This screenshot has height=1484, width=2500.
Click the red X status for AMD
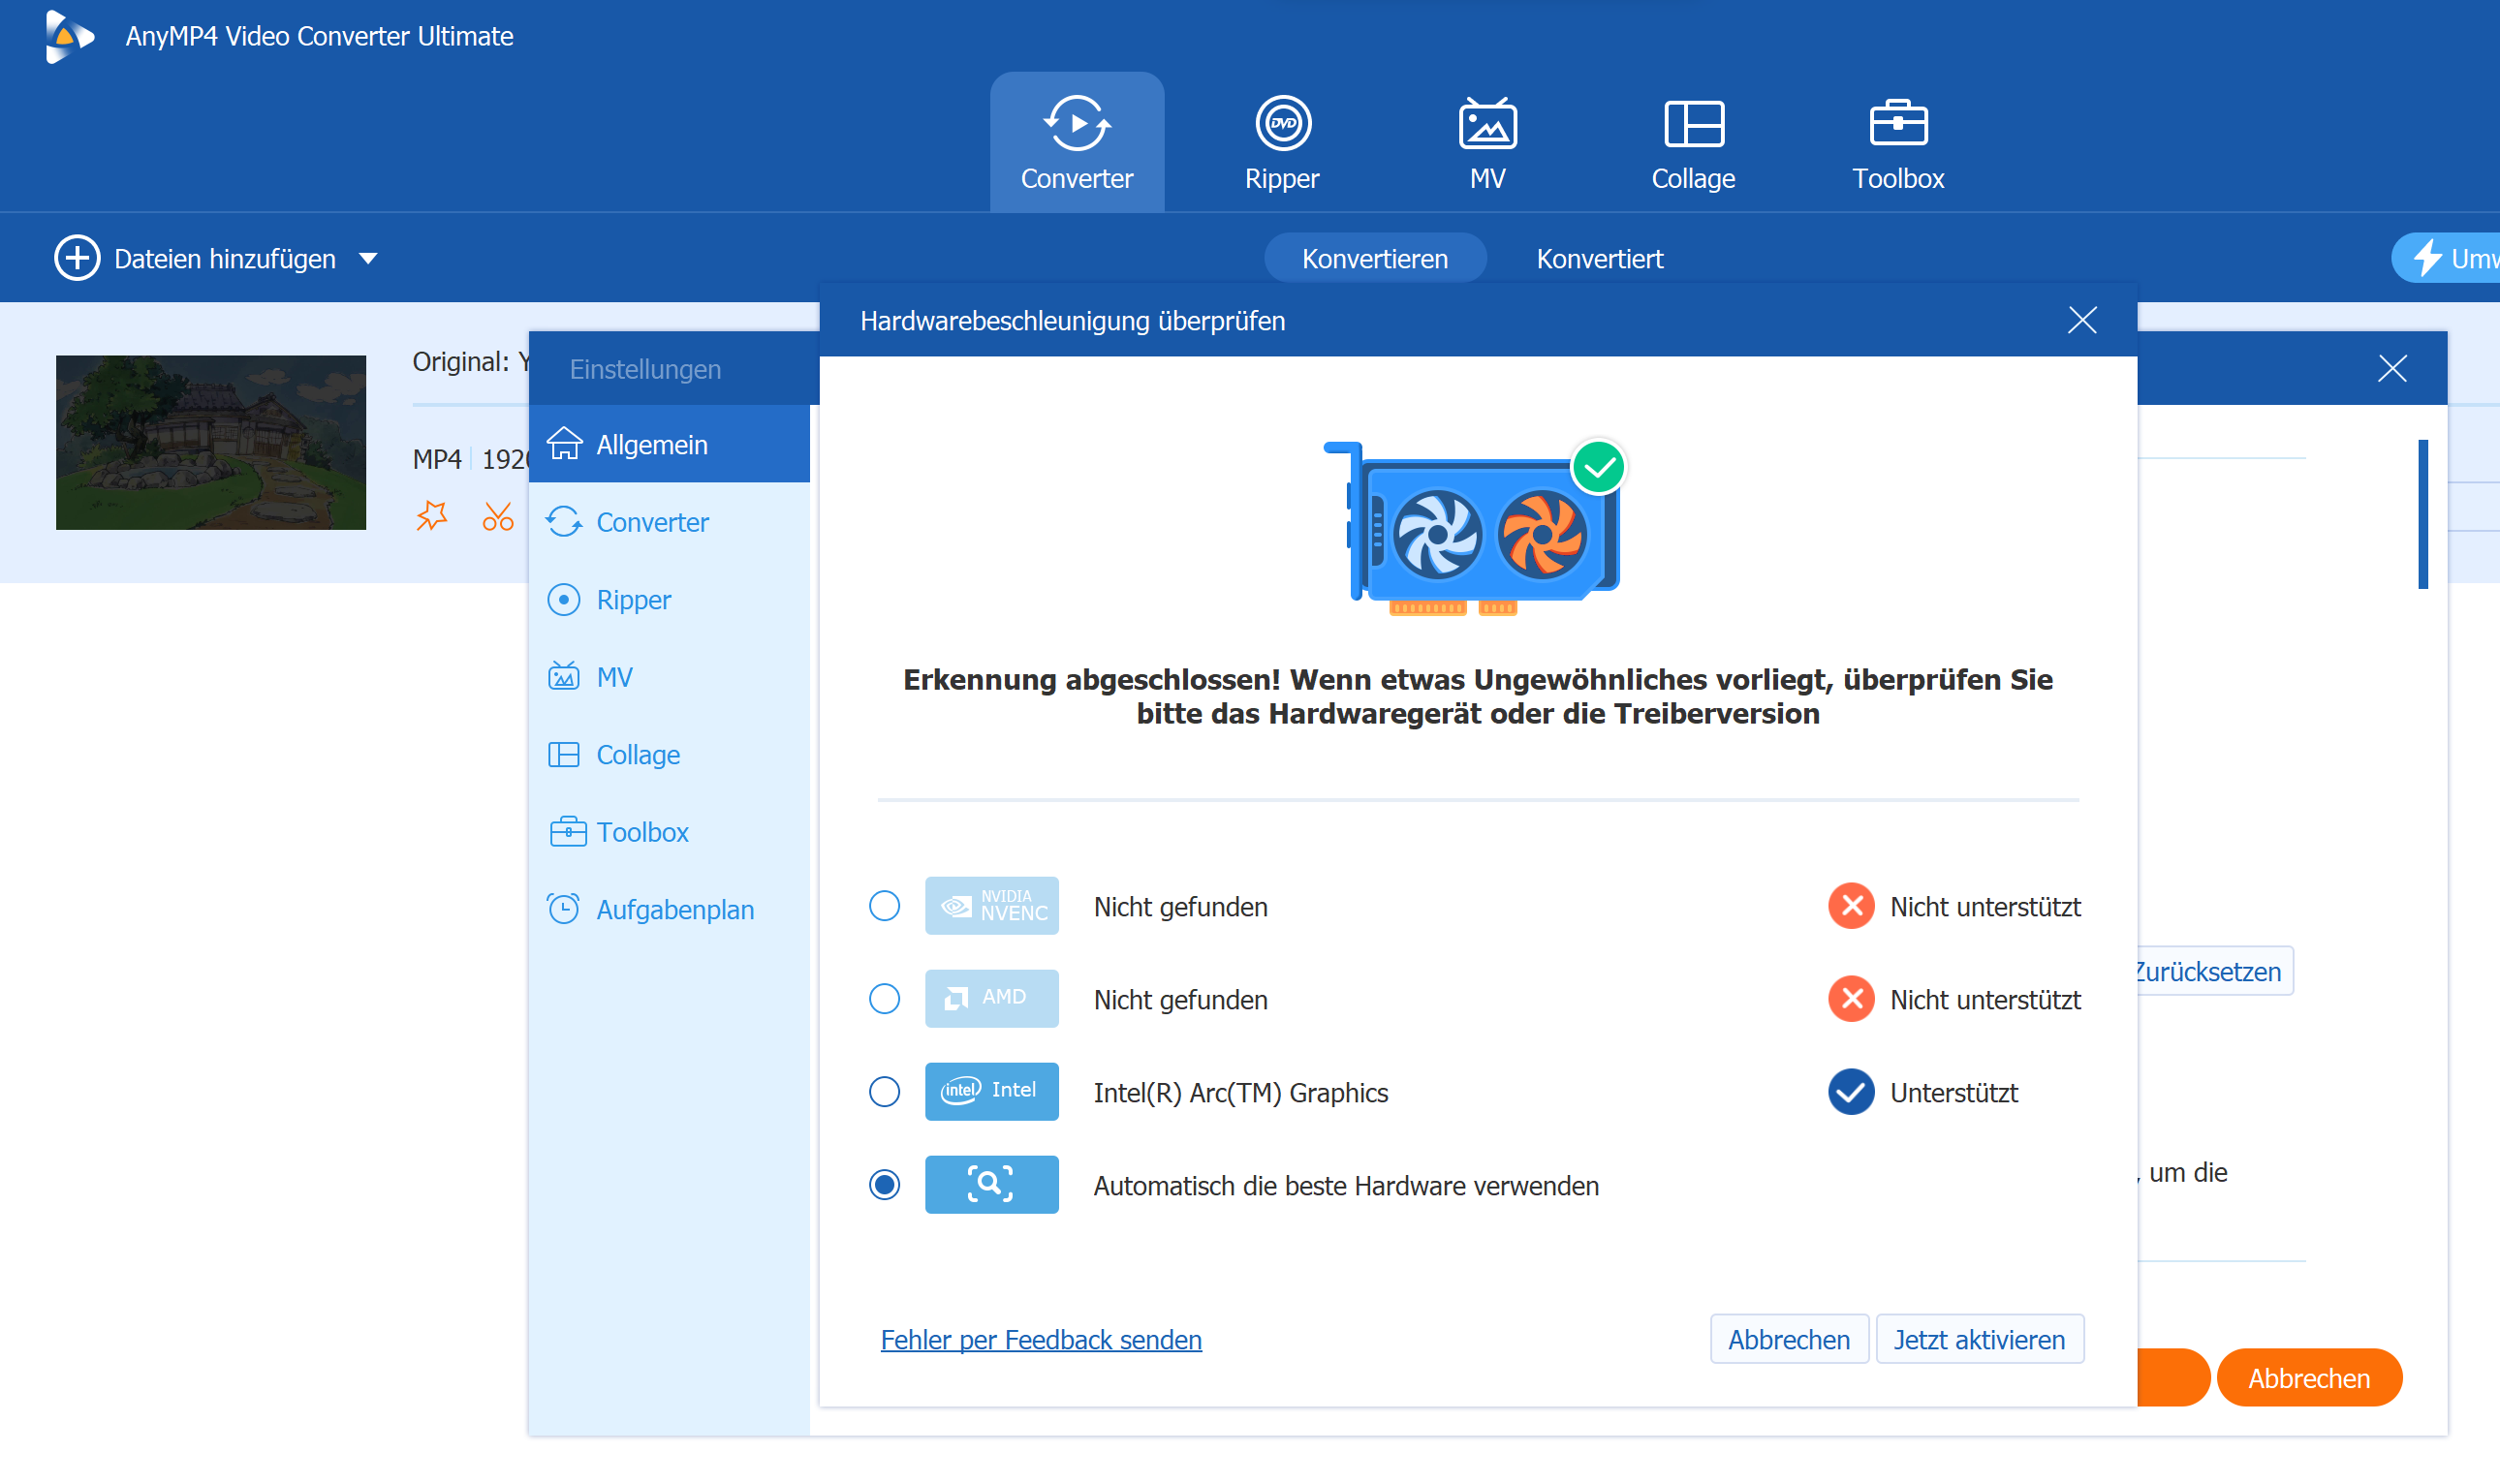coord(1851,999)
